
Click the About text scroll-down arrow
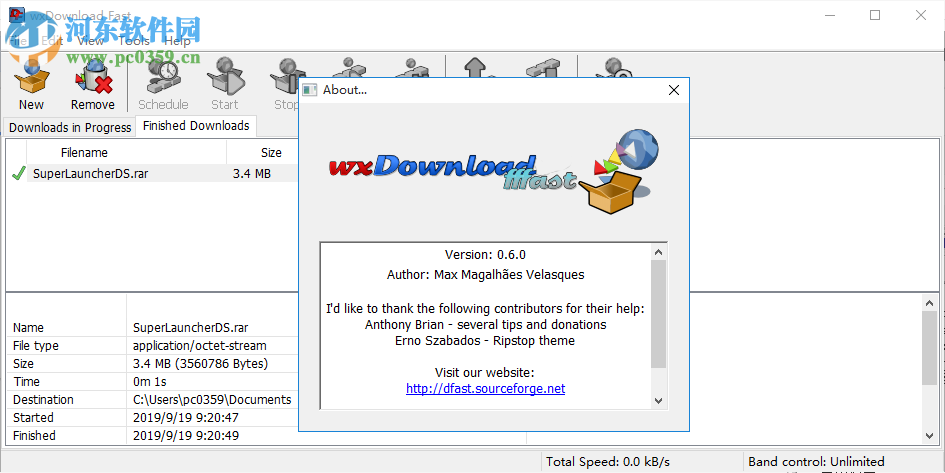click(658, 401)
